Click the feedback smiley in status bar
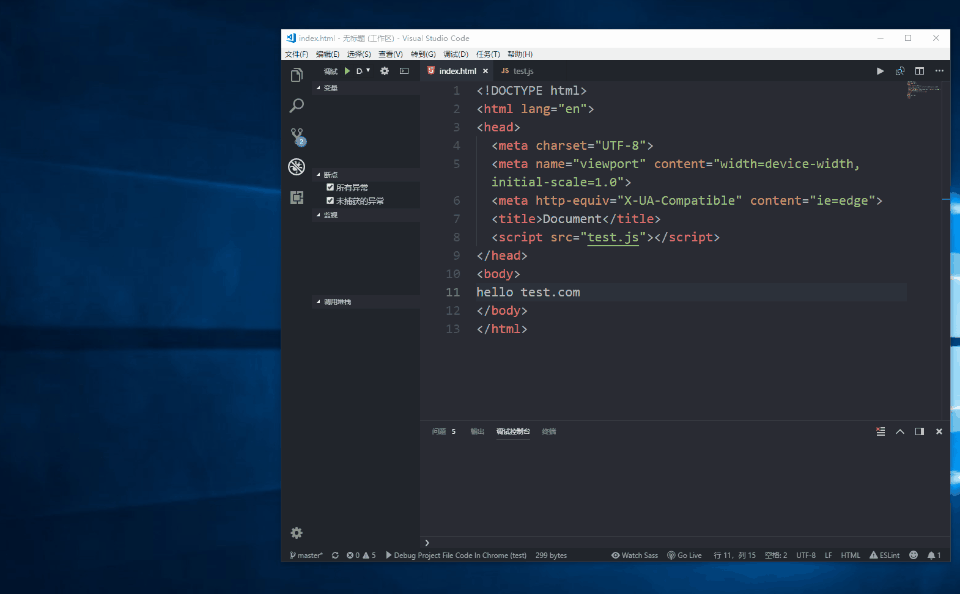Image resolution: width=960 pixels, height=594 pixels. coord(913,555)
